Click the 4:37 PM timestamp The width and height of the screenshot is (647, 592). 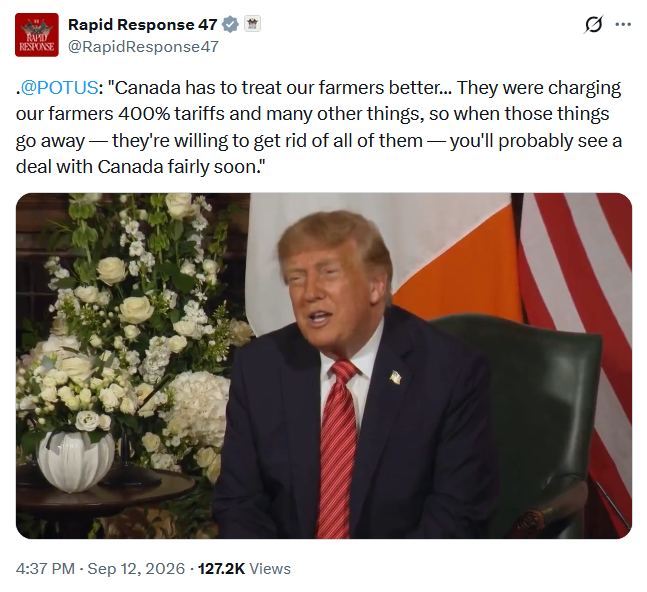point(45,568)
